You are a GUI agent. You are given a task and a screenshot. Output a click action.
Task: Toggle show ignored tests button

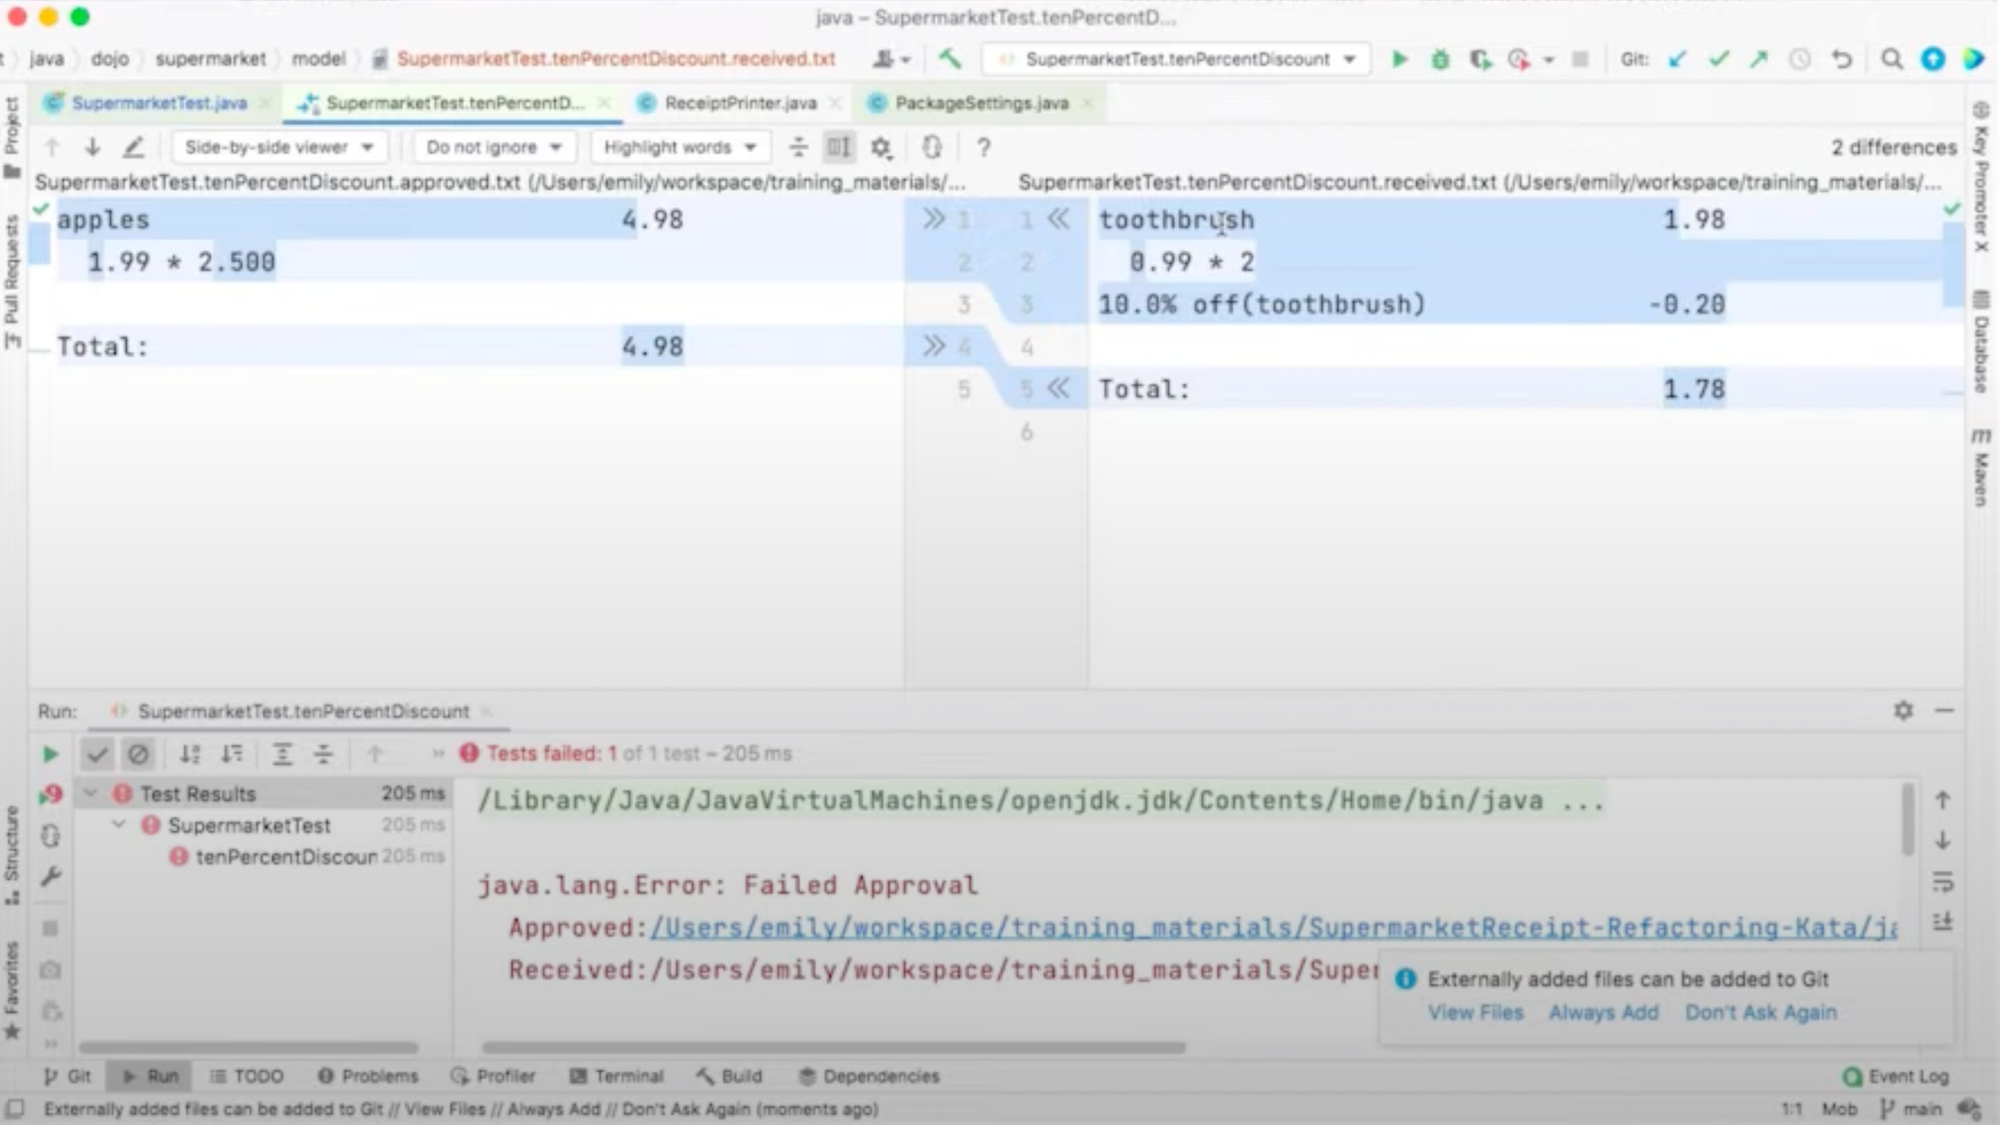(x=138, y=754)
